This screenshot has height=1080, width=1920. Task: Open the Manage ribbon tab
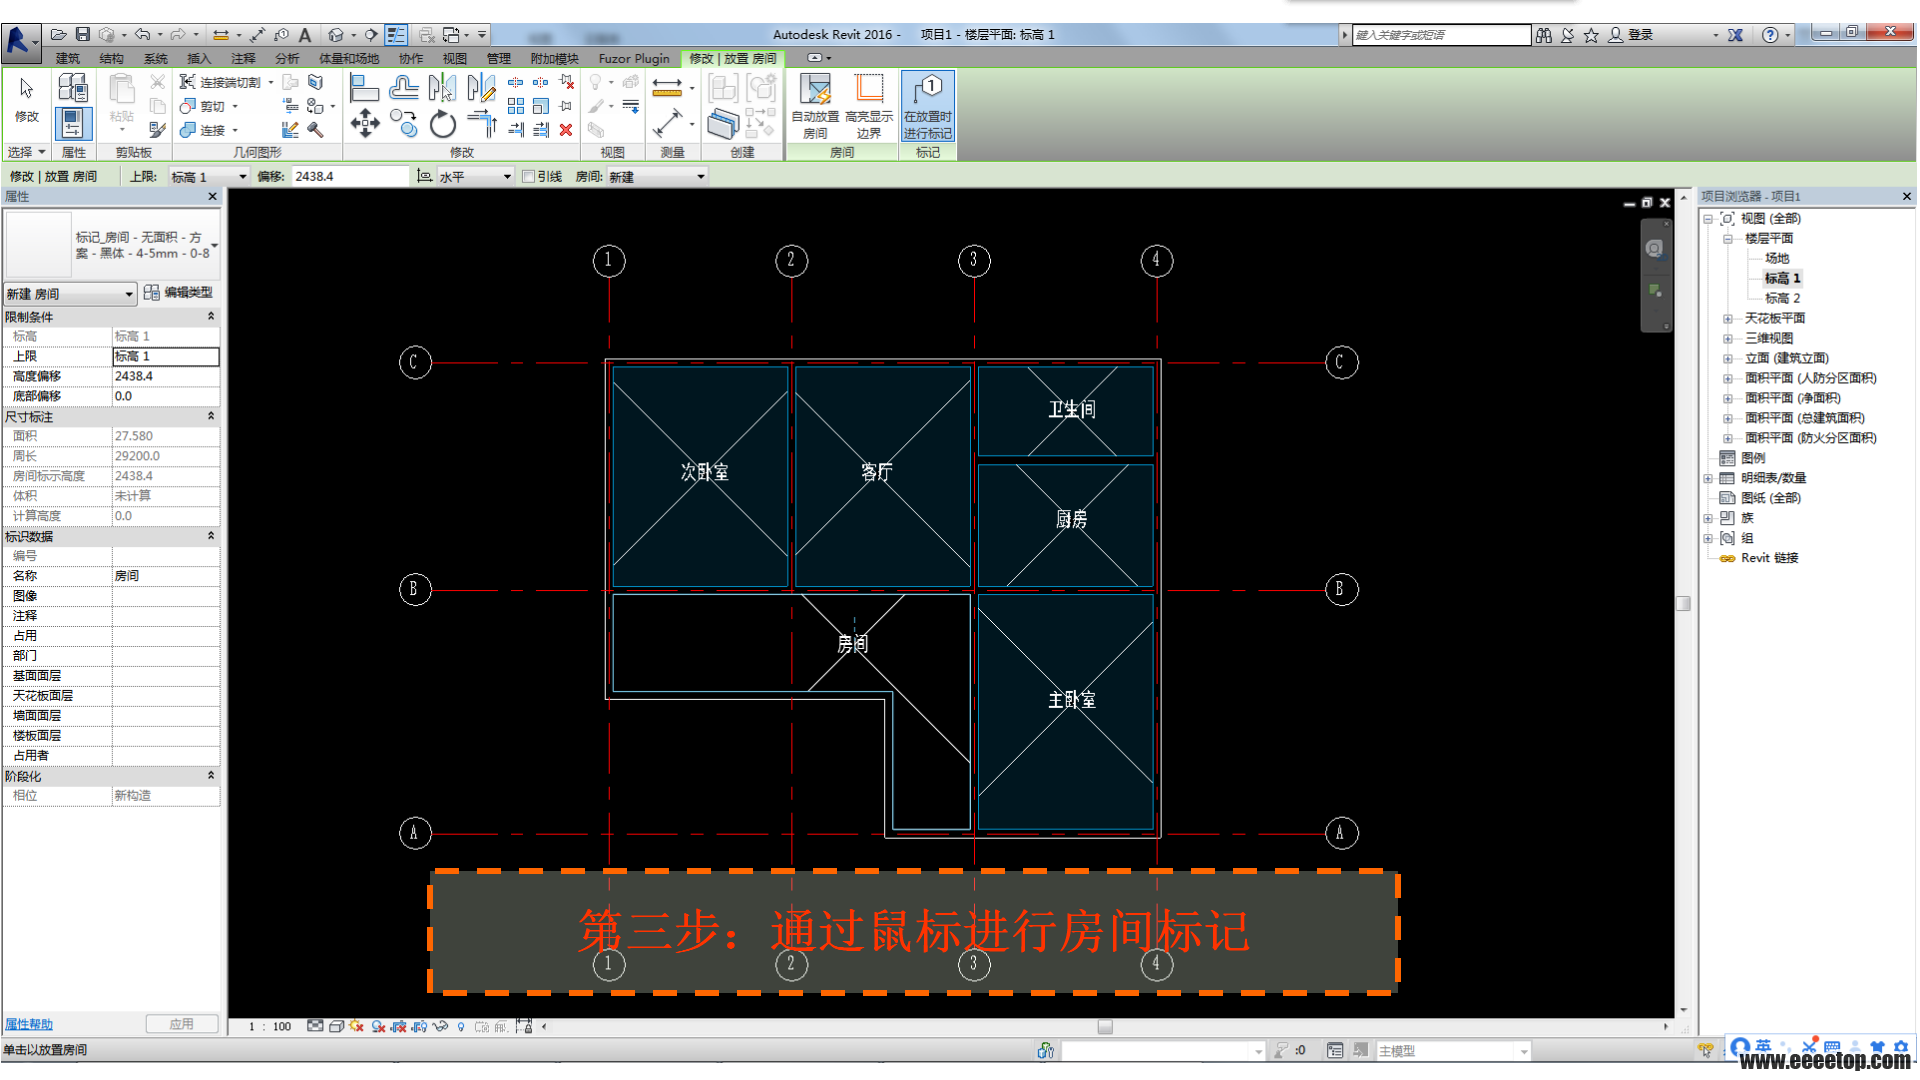[x=498, y=59]
